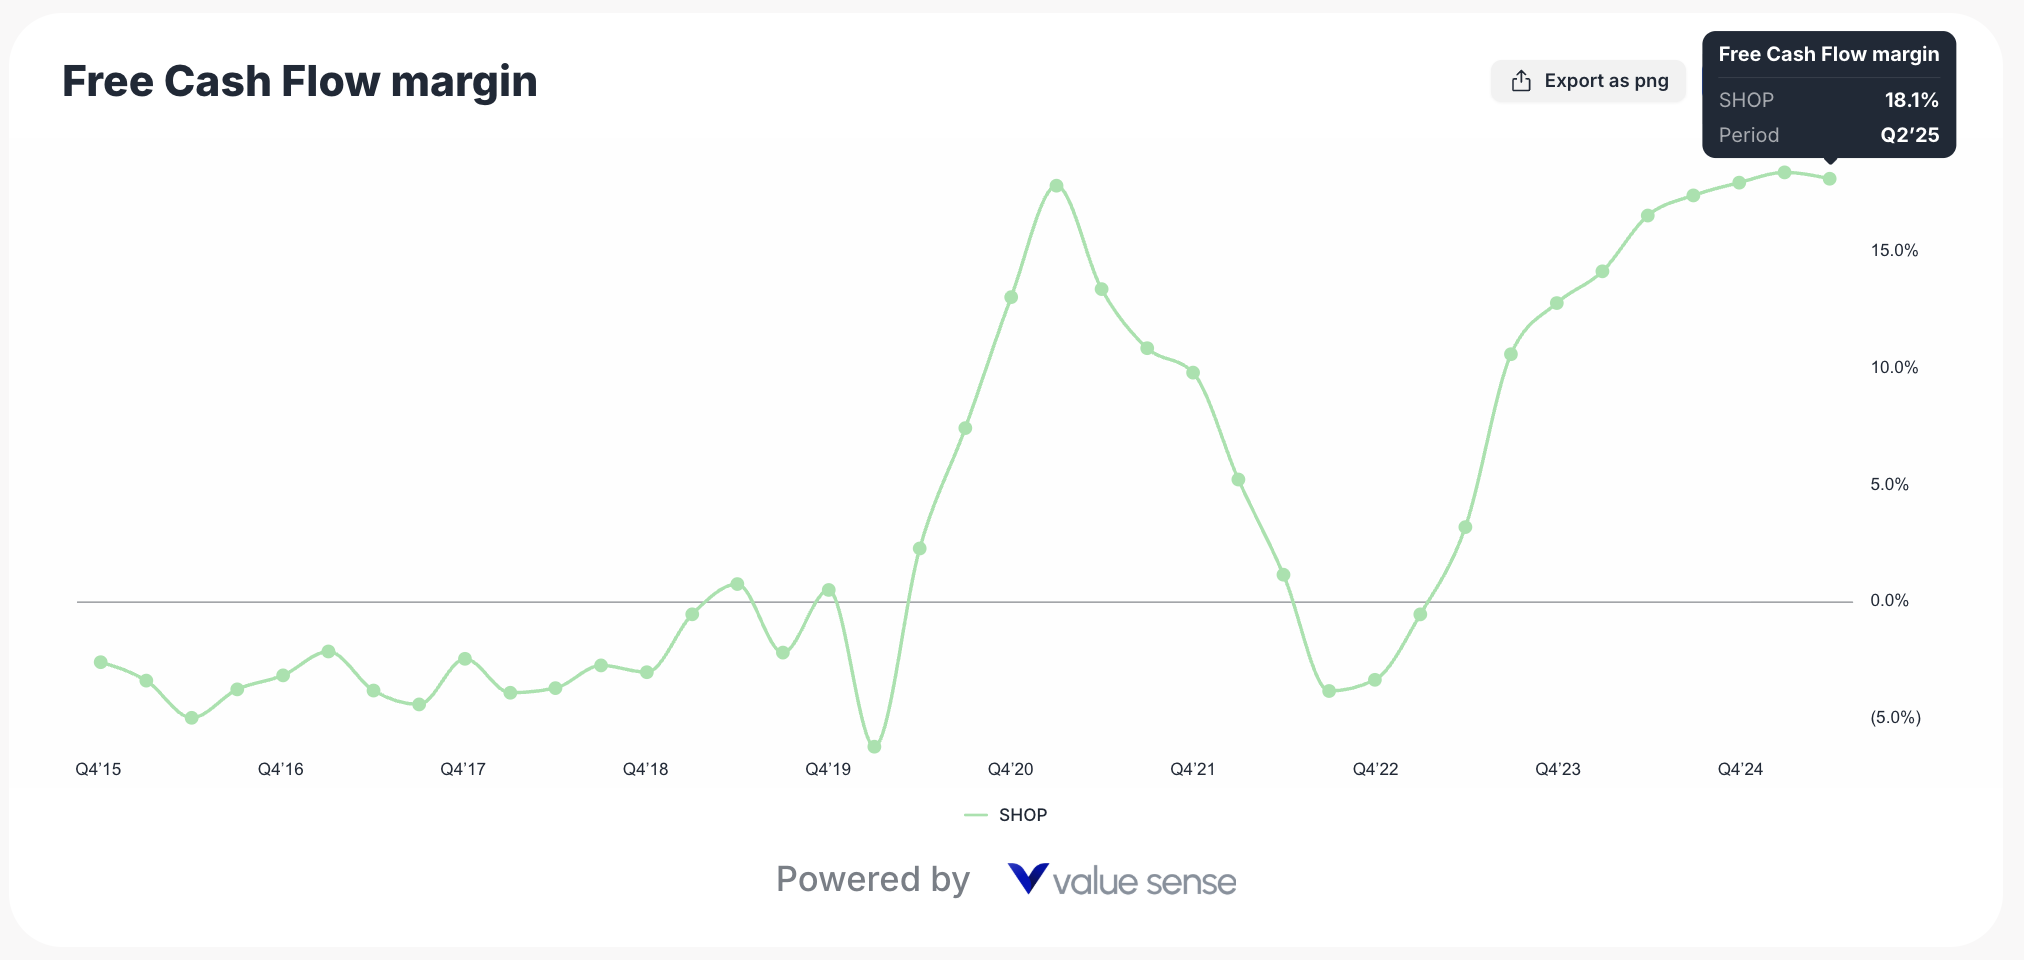Viewport: 2024px width, 960px height.
Task: Select the data point at Q4'15
Action: point(100,662)
